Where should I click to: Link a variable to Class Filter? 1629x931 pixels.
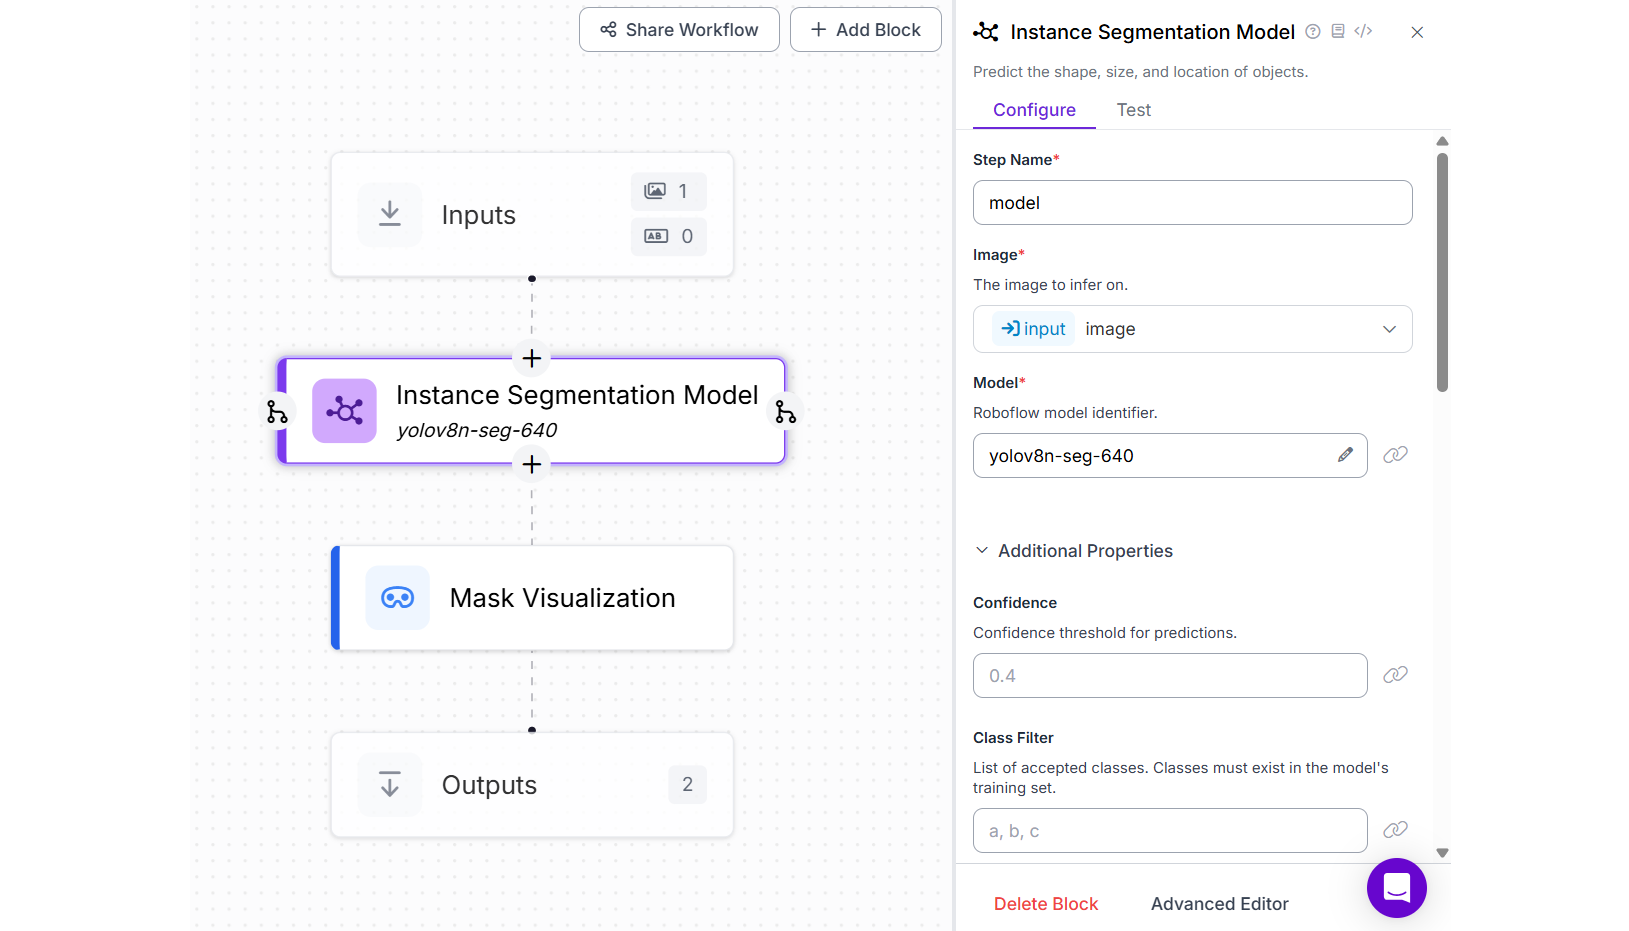(1395, 830)
